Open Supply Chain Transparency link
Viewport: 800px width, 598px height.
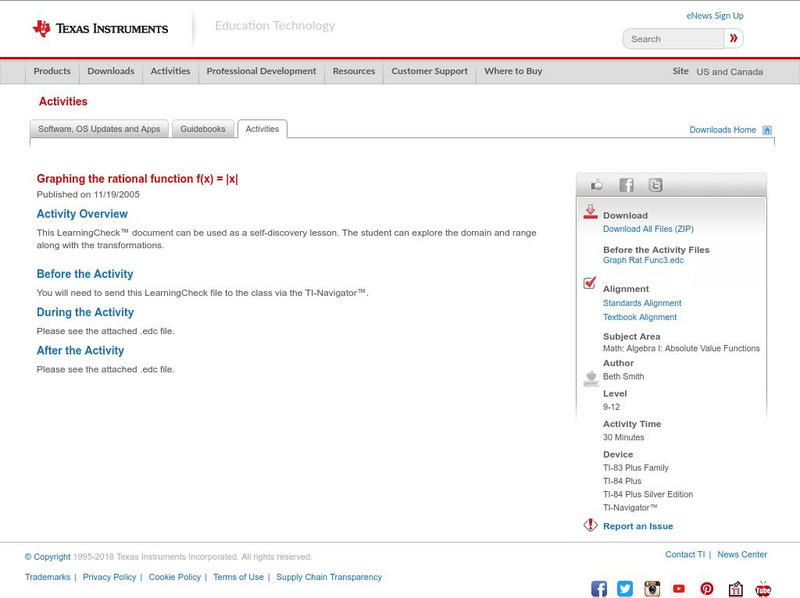coord(329,577)
